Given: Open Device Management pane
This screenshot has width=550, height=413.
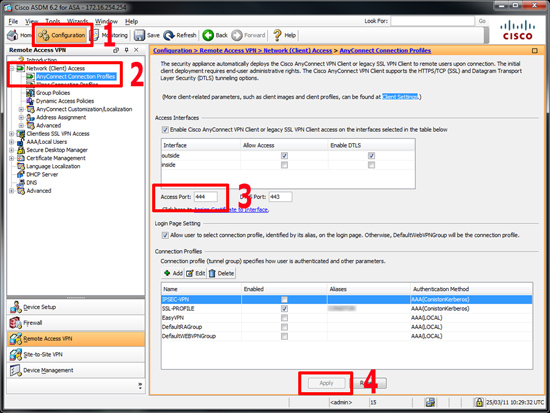Looking at the screenshot, I should pyautogui.click(x=76, y=370).
